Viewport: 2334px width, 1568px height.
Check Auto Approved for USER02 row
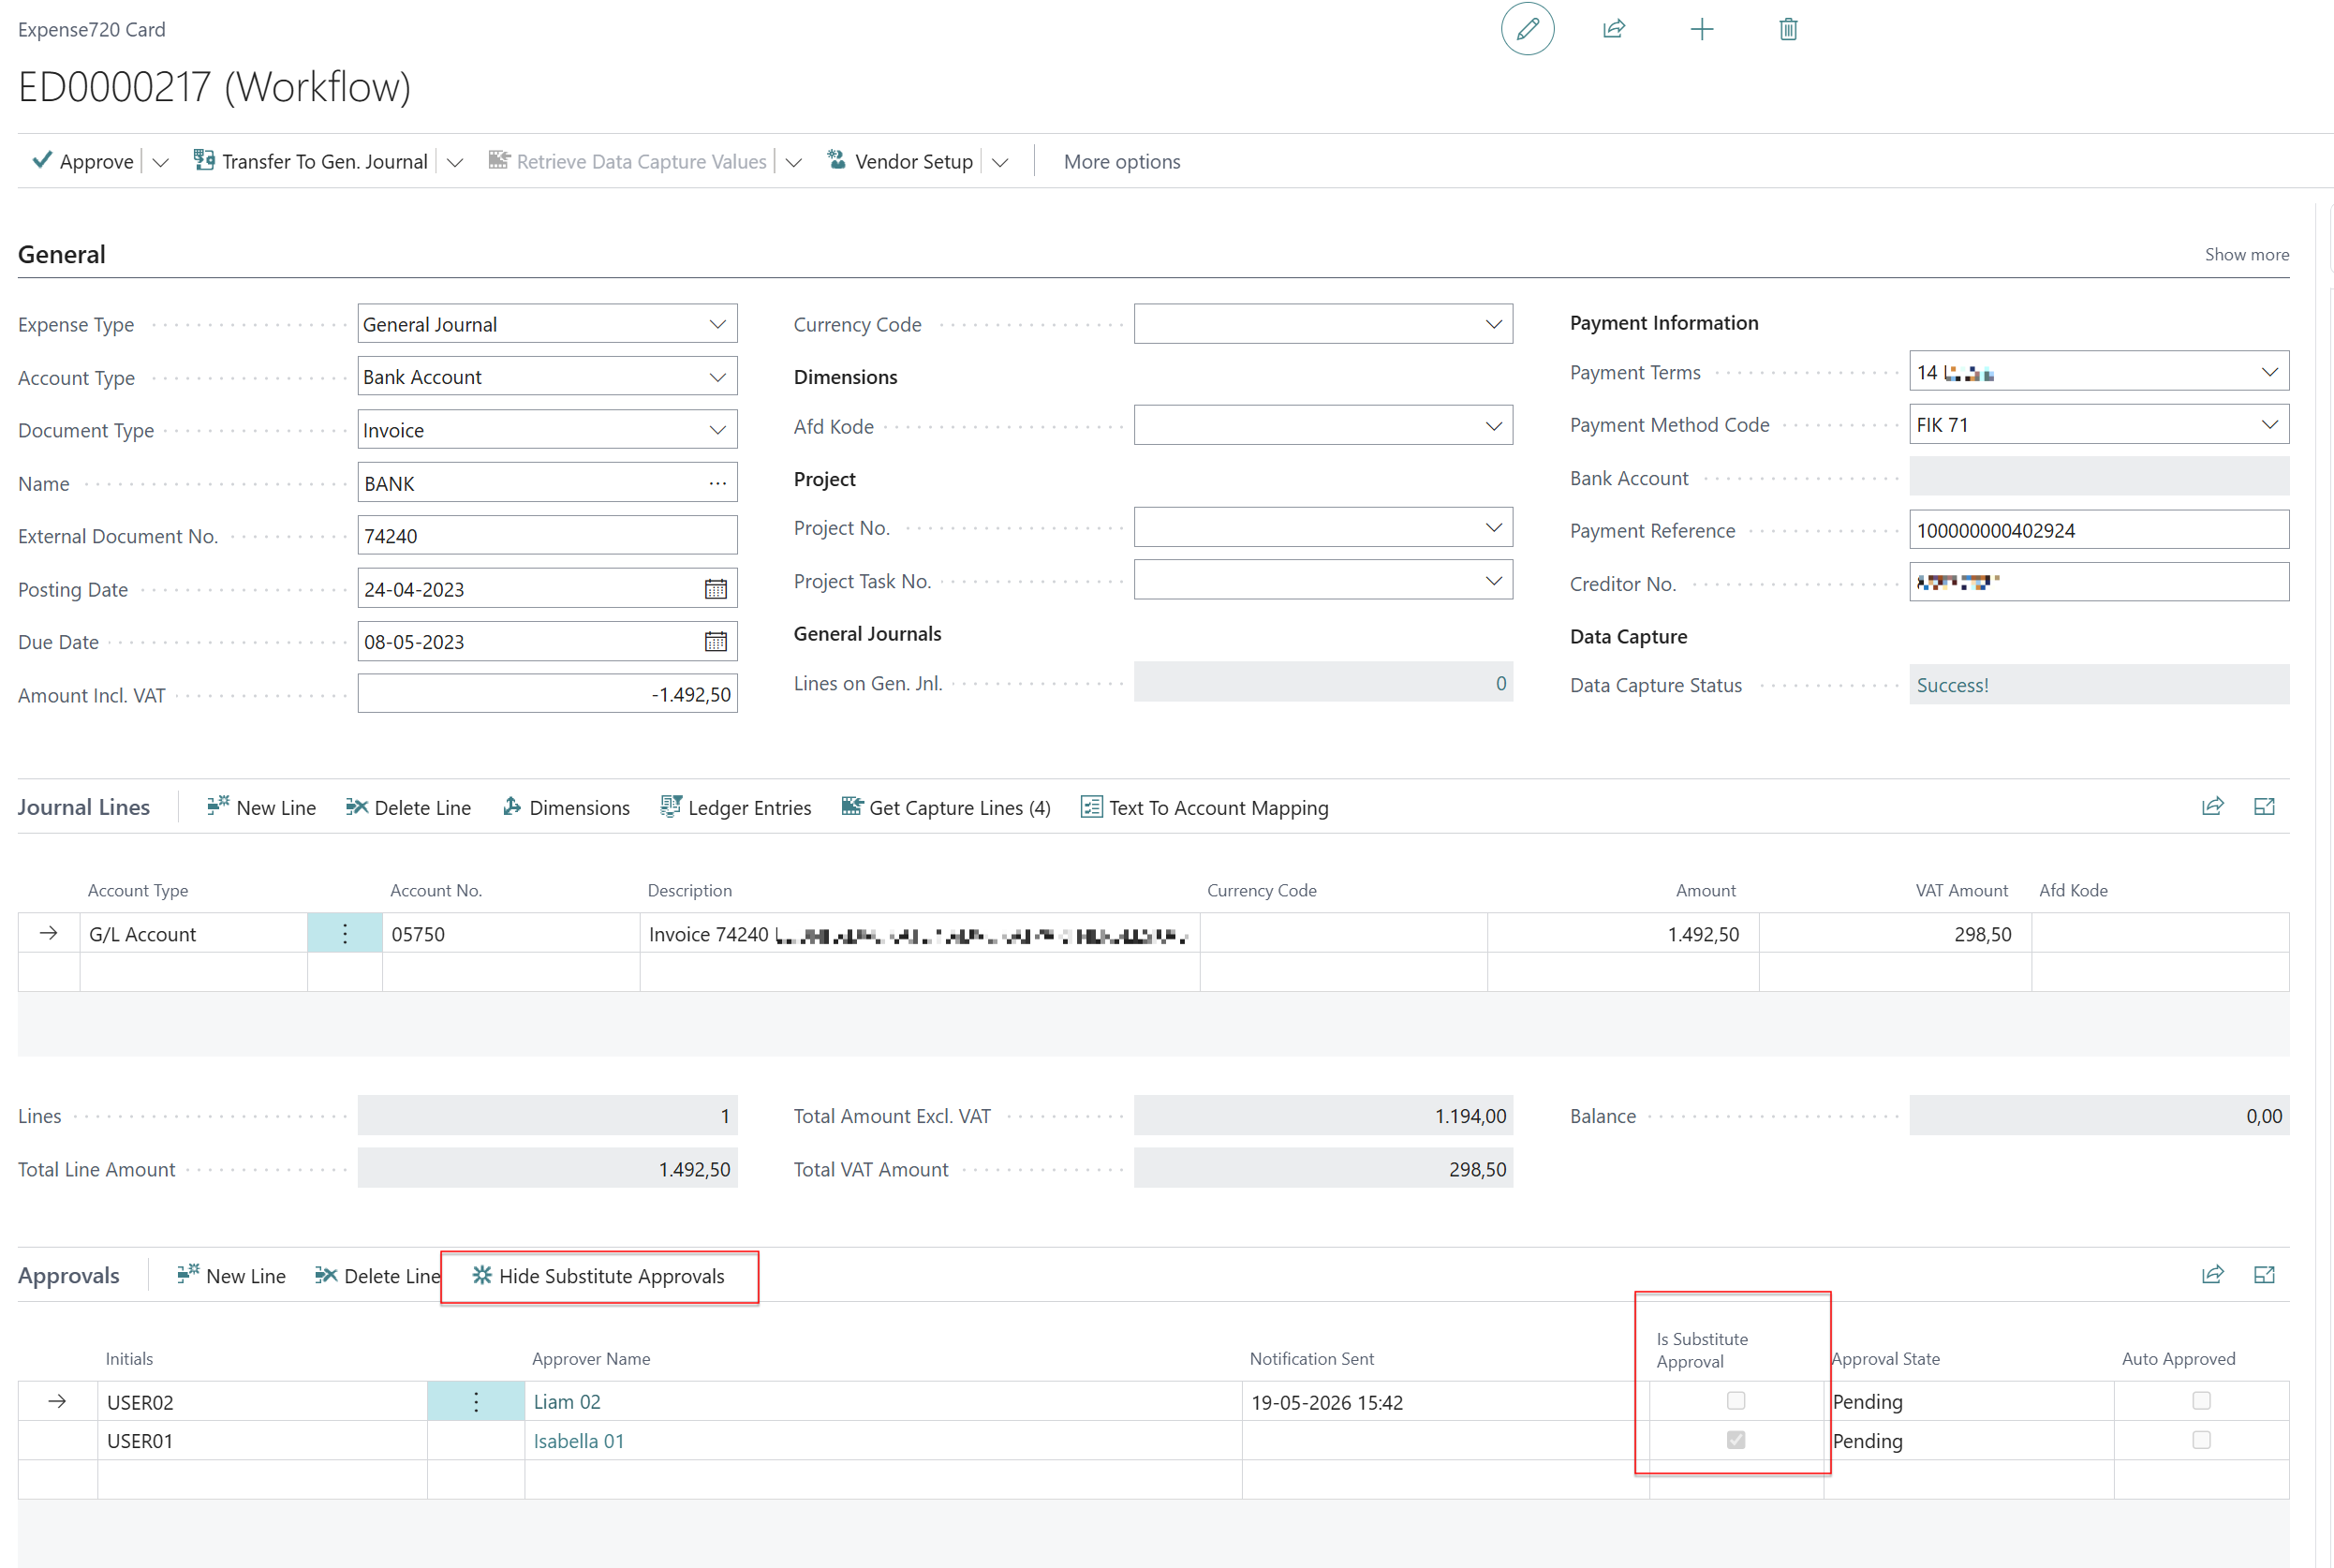[x=2201, y=1401]
